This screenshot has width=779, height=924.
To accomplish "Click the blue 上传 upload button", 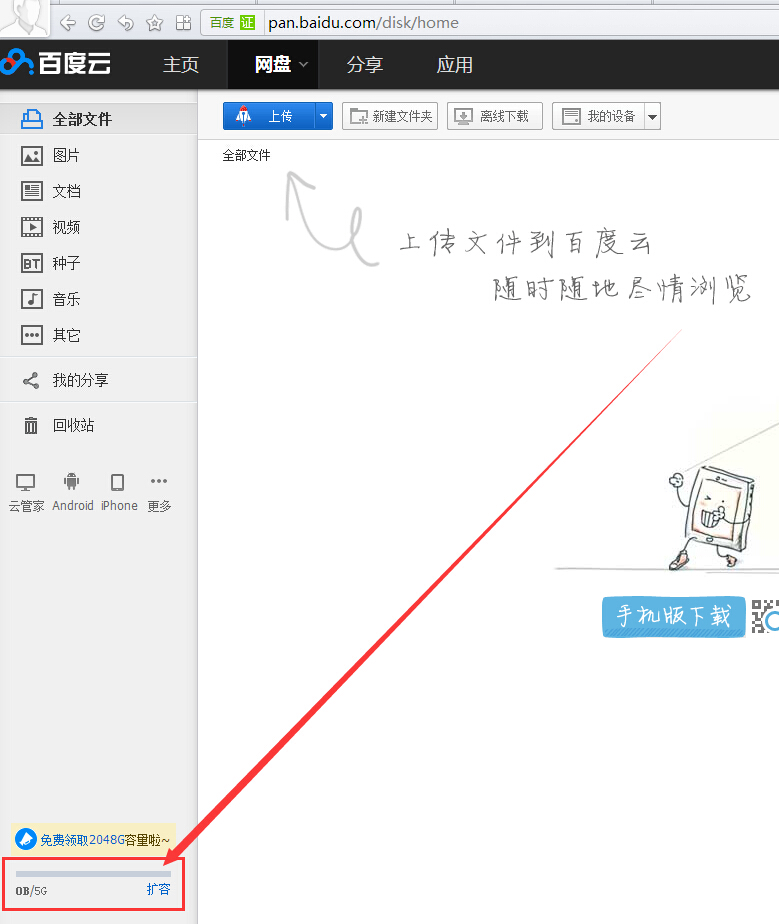I will 269,116.
